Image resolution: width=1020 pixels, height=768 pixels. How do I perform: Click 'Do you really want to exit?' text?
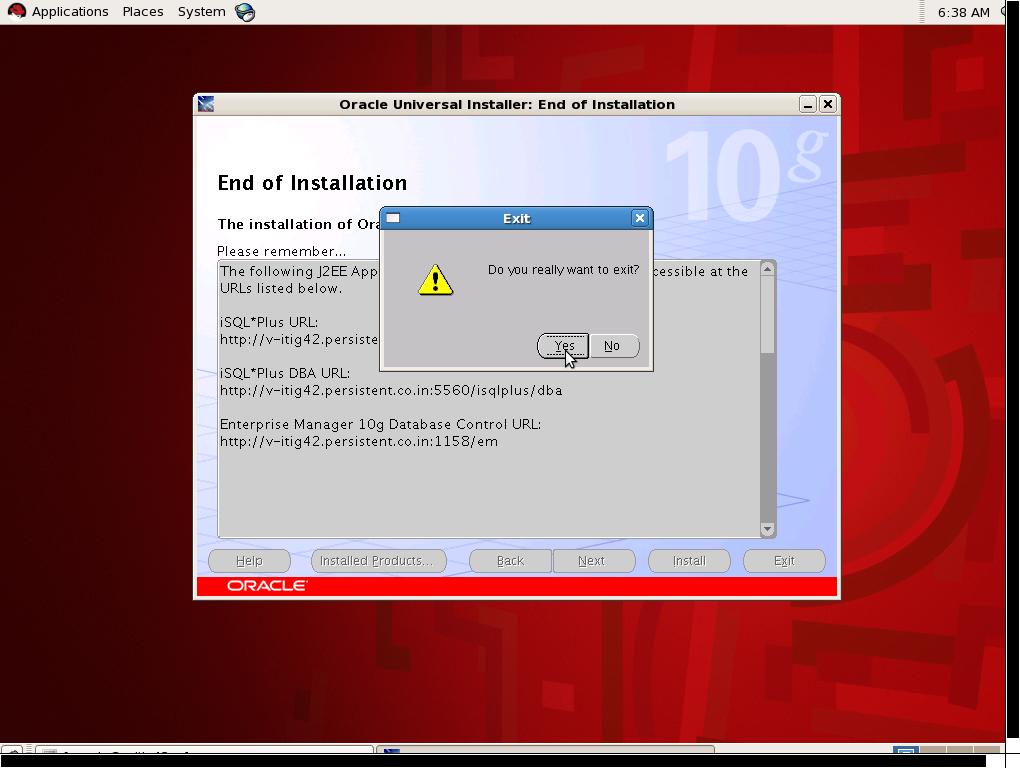[563, 270]
